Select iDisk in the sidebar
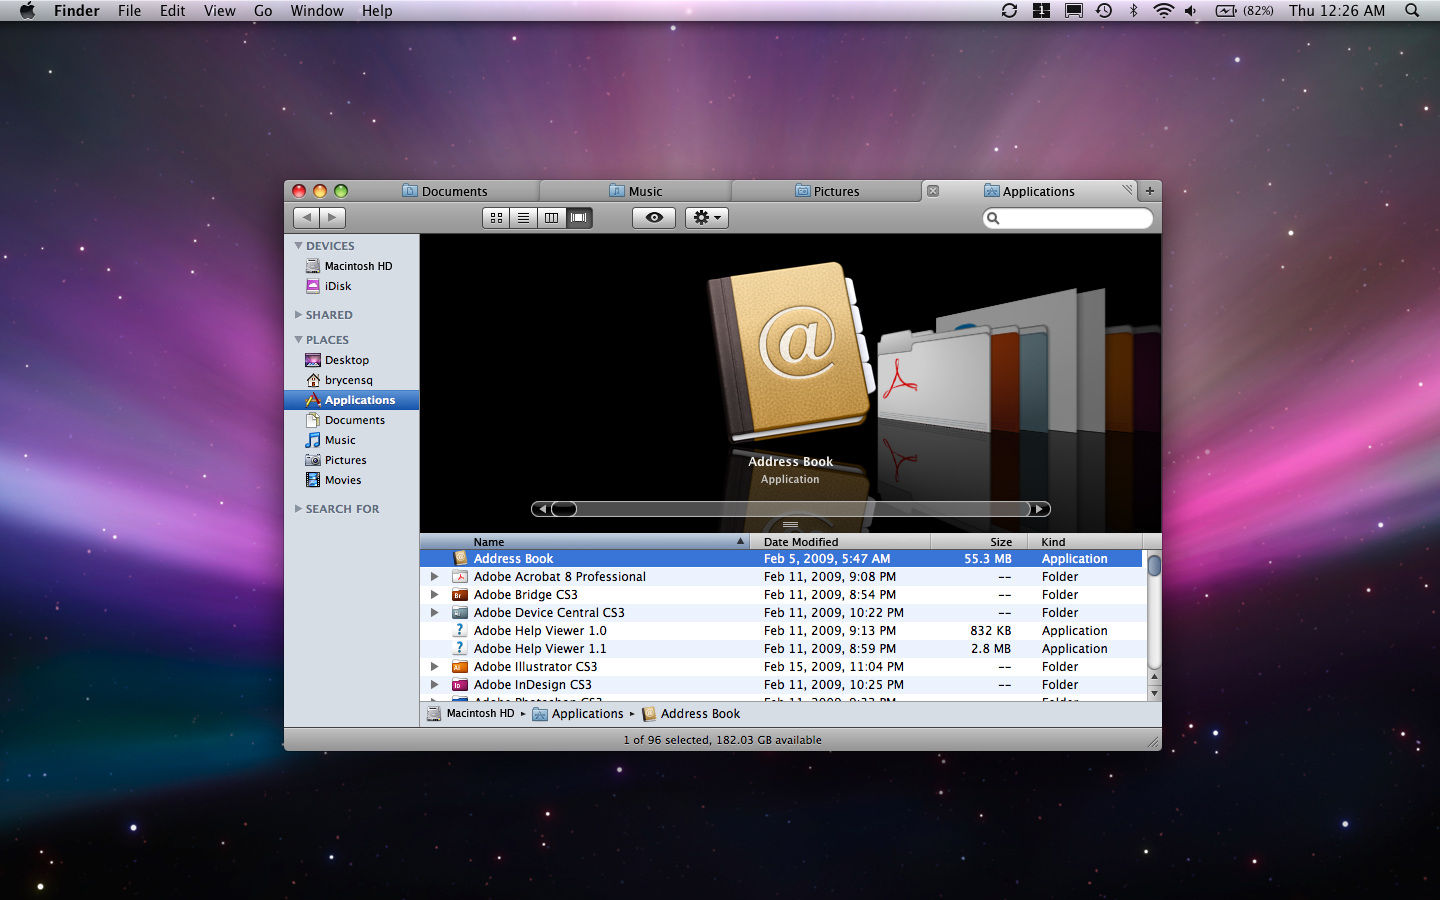 click(336, 286)
